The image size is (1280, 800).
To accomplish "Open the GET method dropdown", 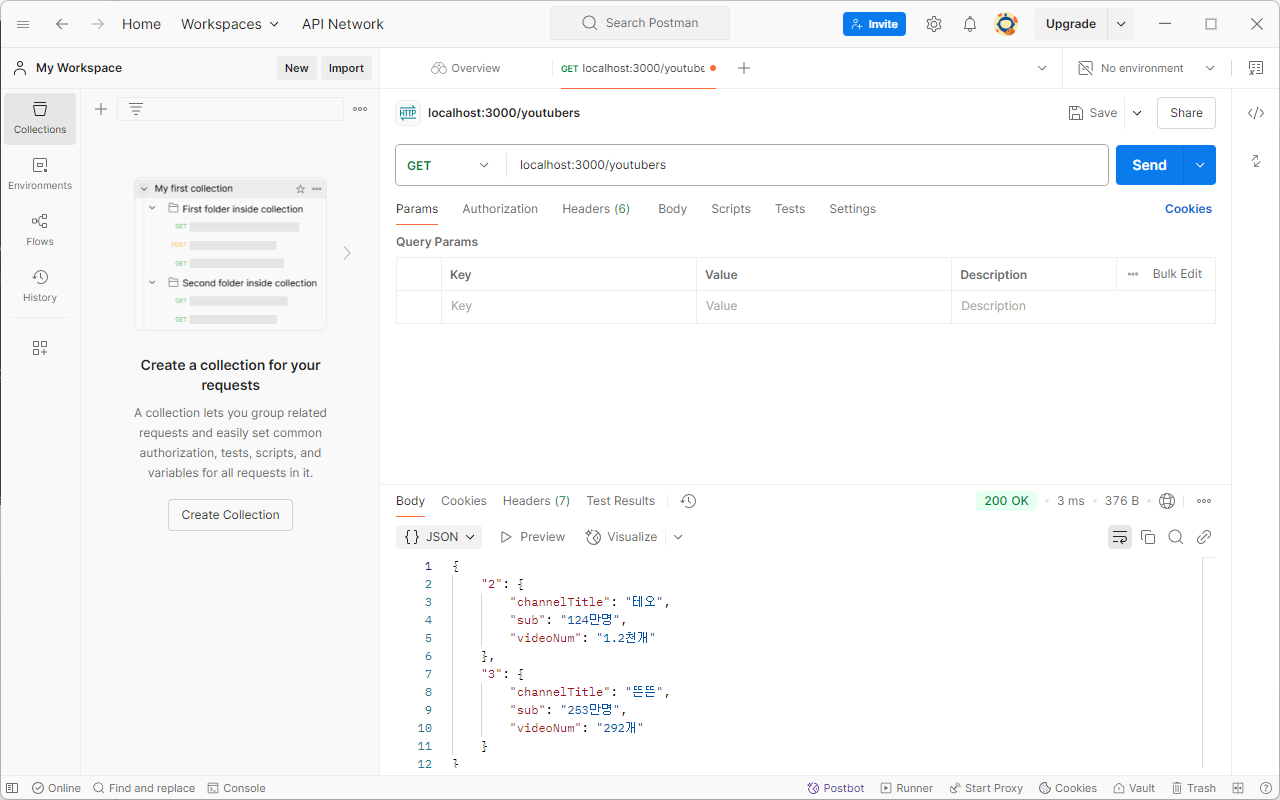I will click(x=448, y=165).
